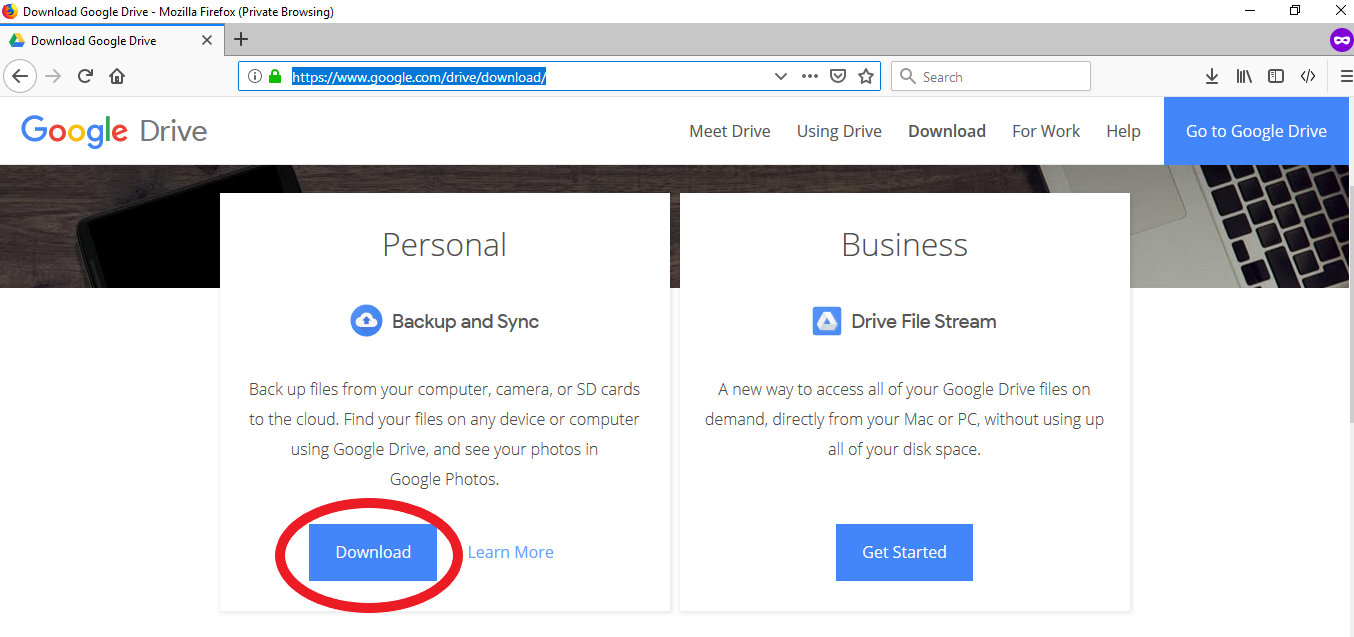Select the Download Google Drive tab
The image size is (1354, 637).
click(110, 41)
